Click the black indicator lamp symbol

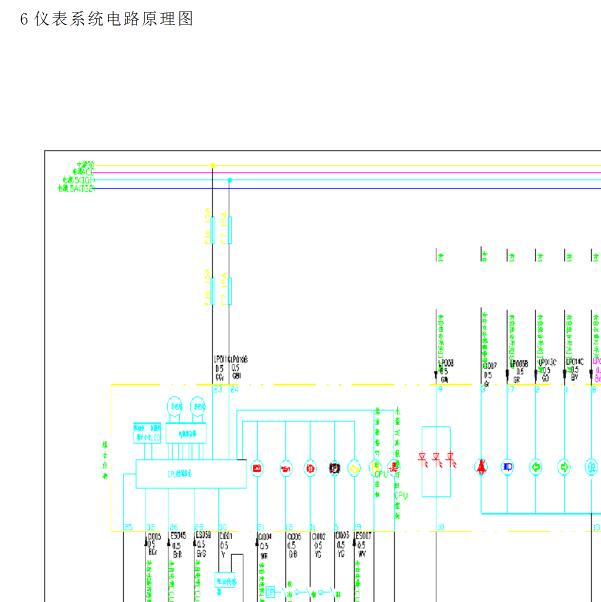(x=334, y=468)
